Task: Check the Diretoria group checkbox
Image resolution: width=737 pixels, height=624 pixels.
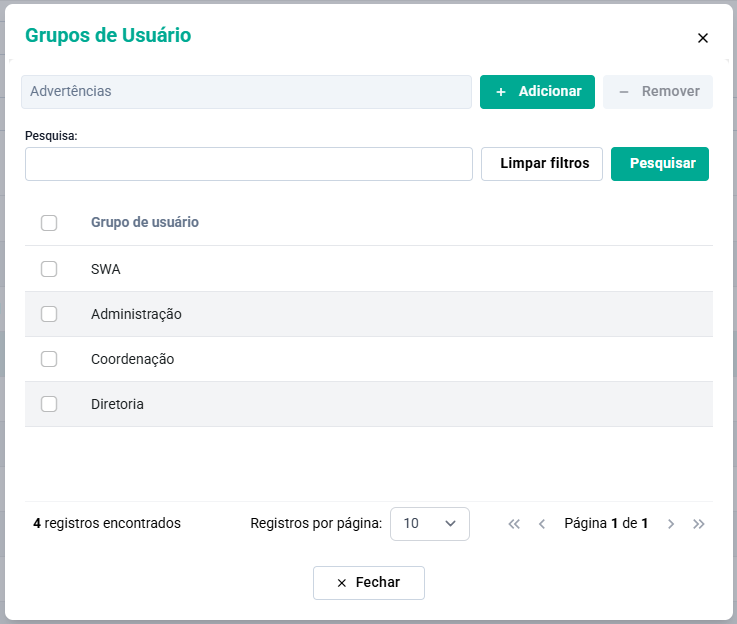Action: 49,404
